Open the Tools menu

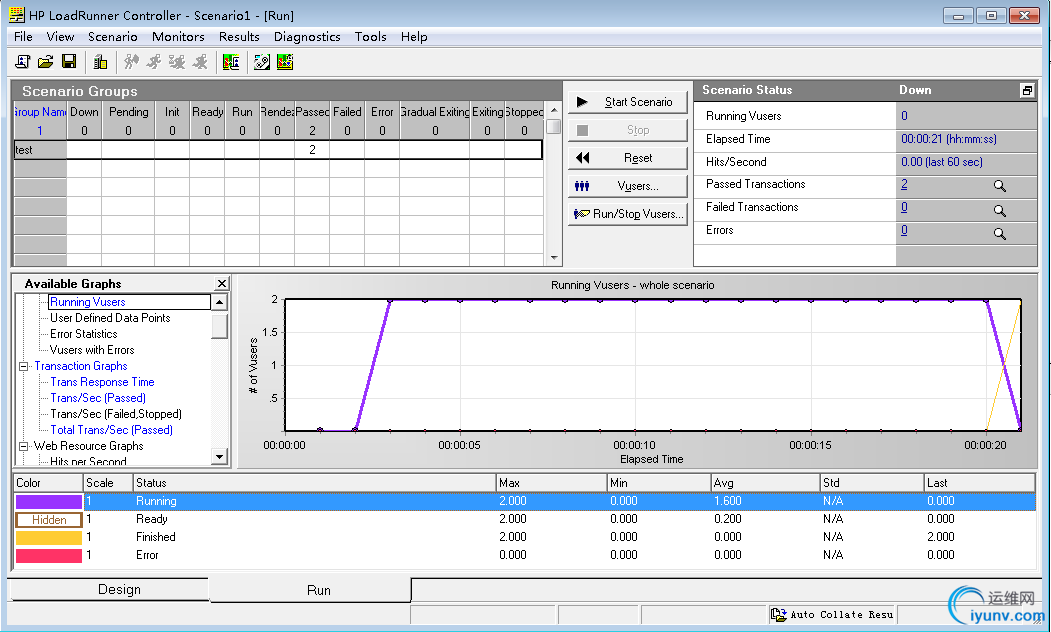(x=371, y=37)
